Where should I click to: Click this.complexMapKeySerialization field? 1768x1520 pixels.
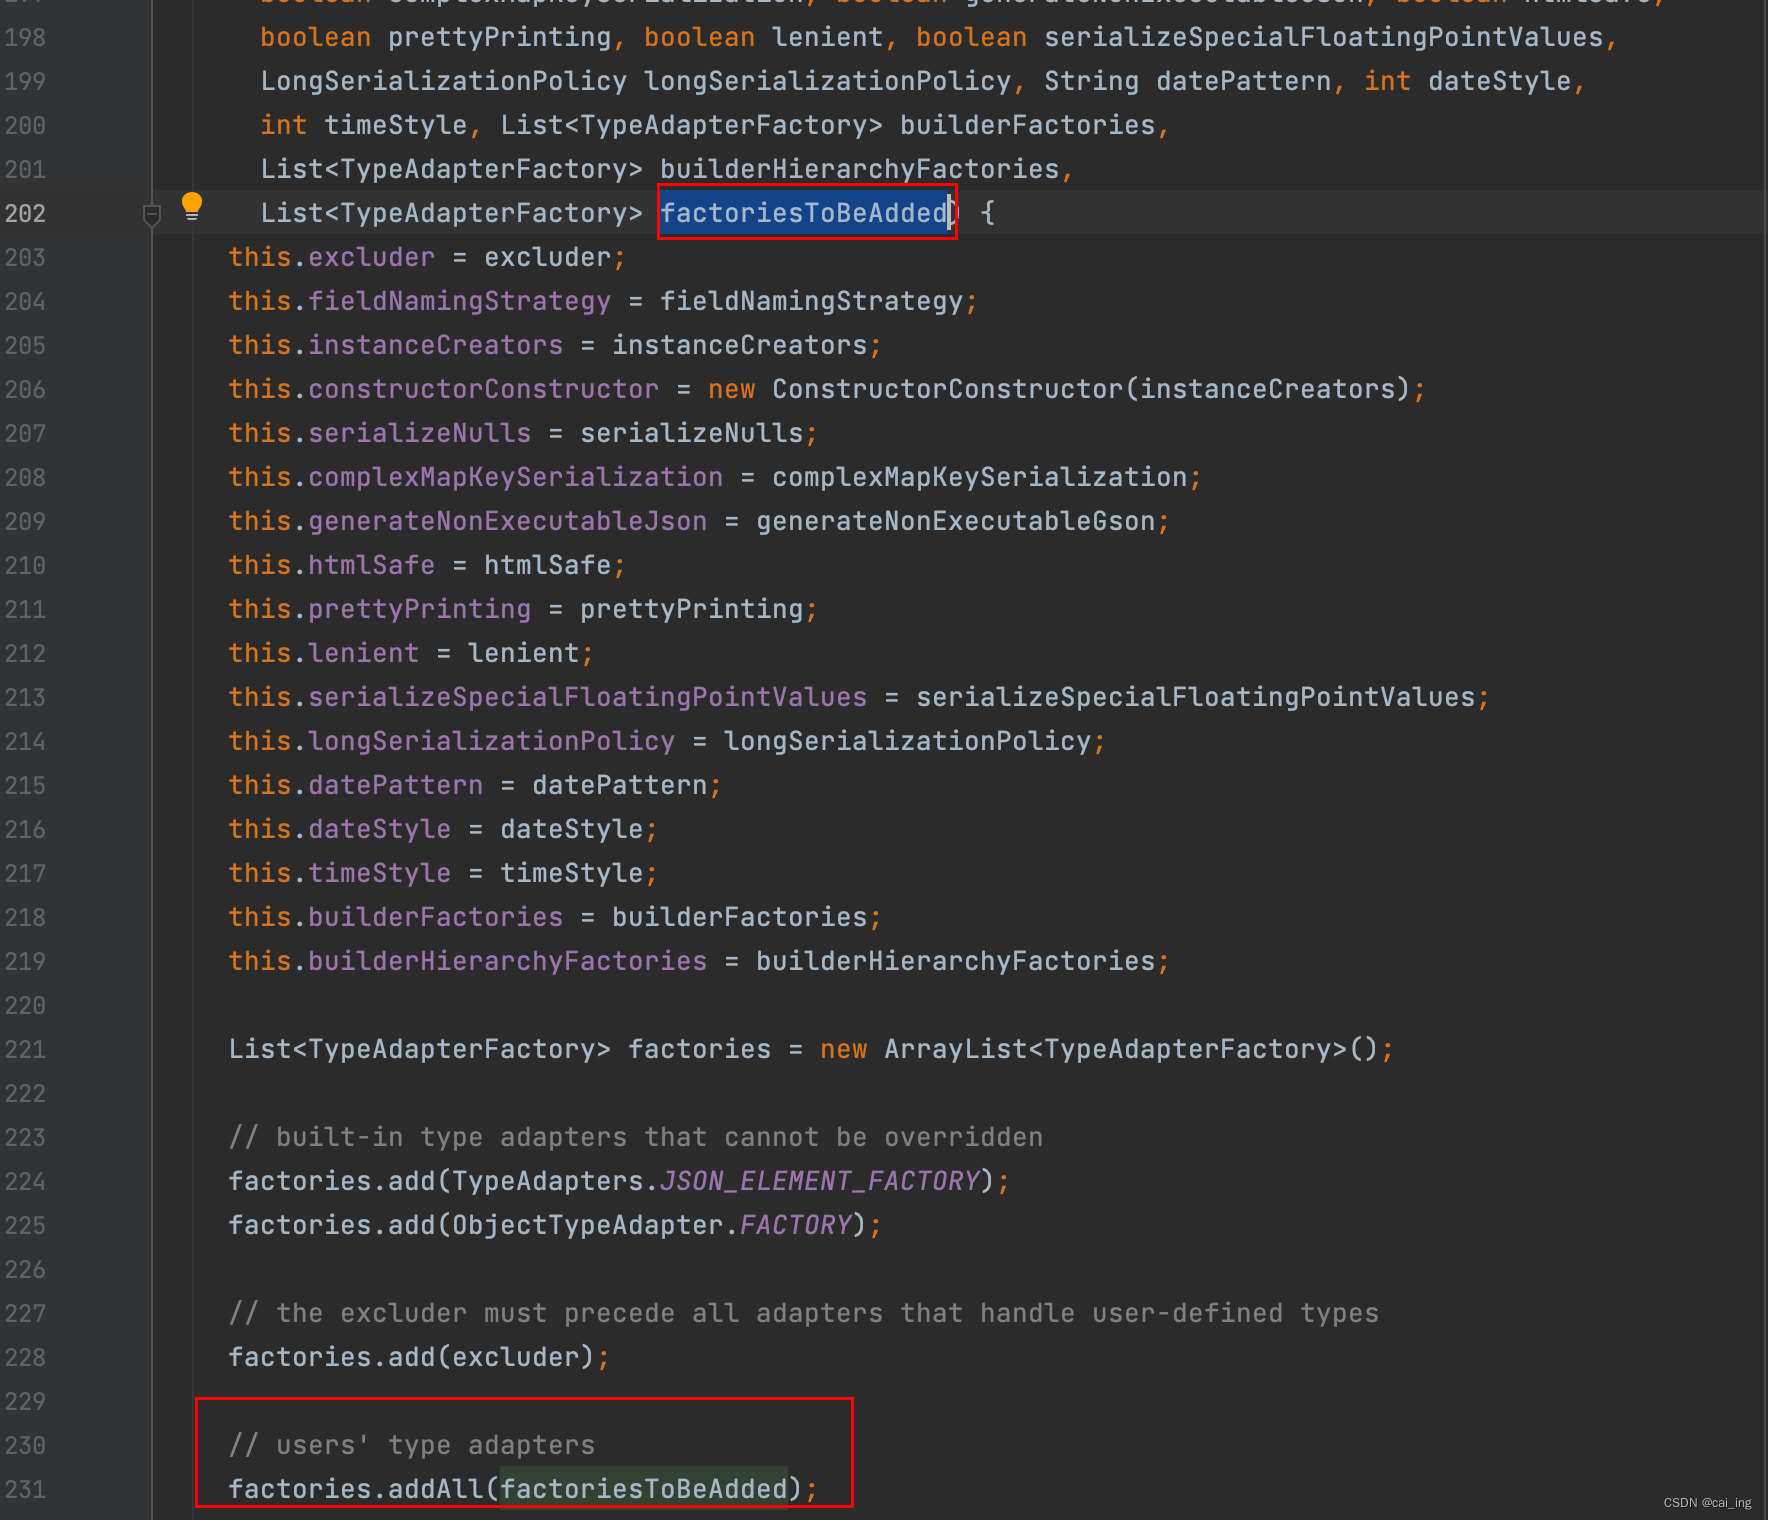pyautogui.click(x=476, y=477)
